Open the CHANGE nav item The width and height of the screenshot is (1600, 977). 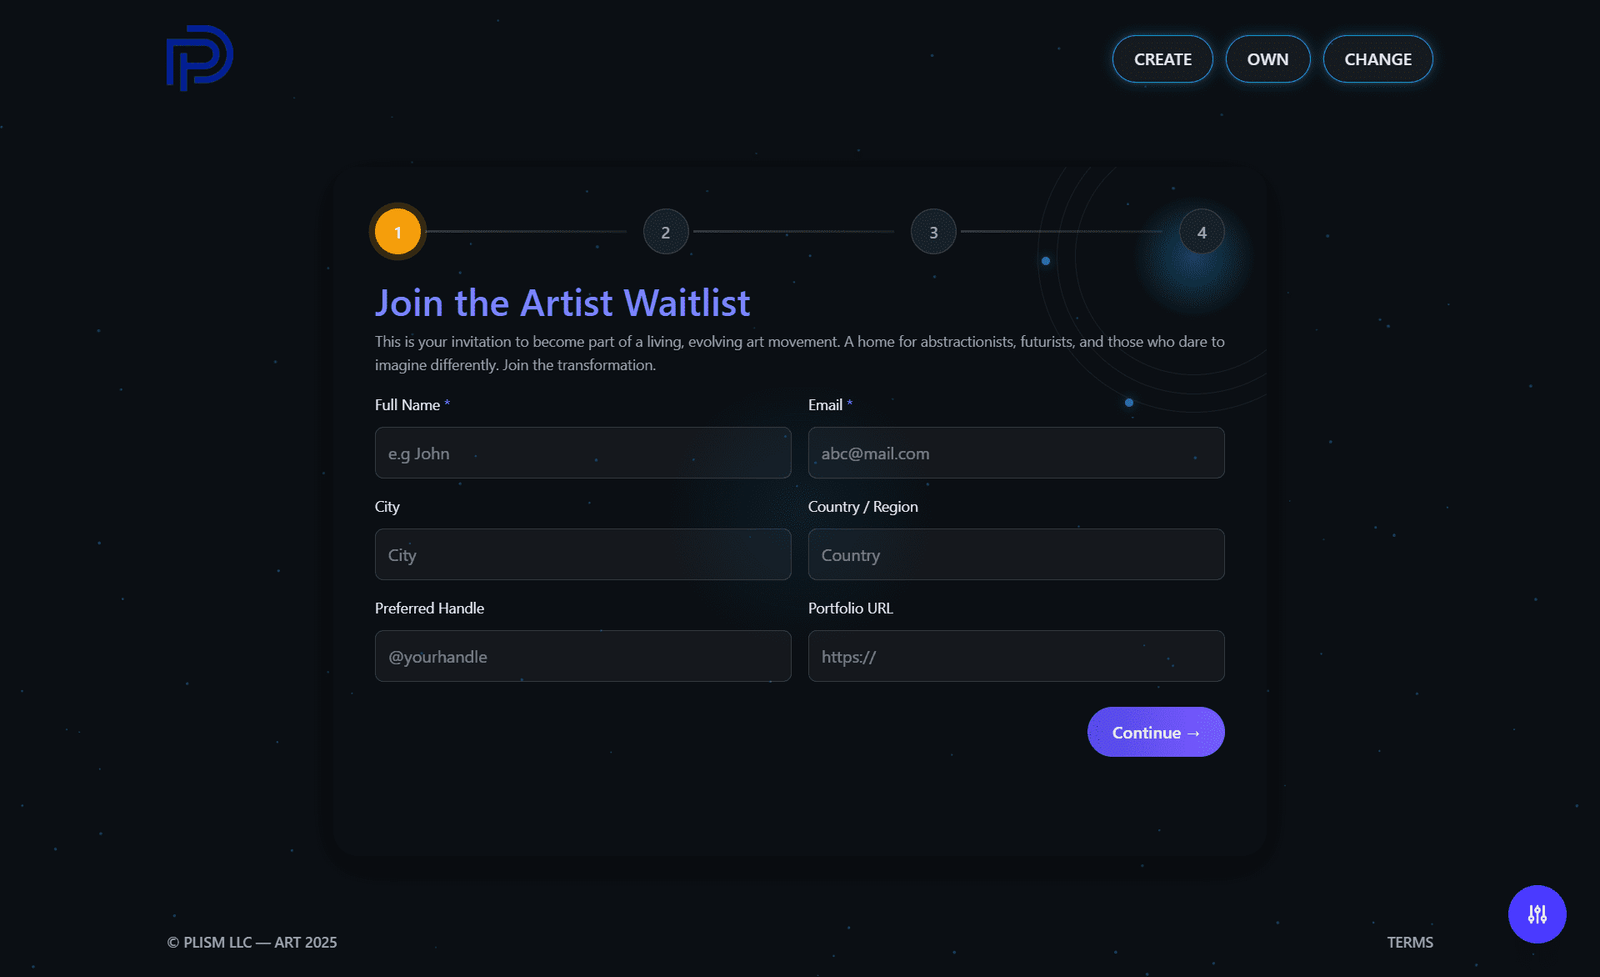click(1377, 59)
